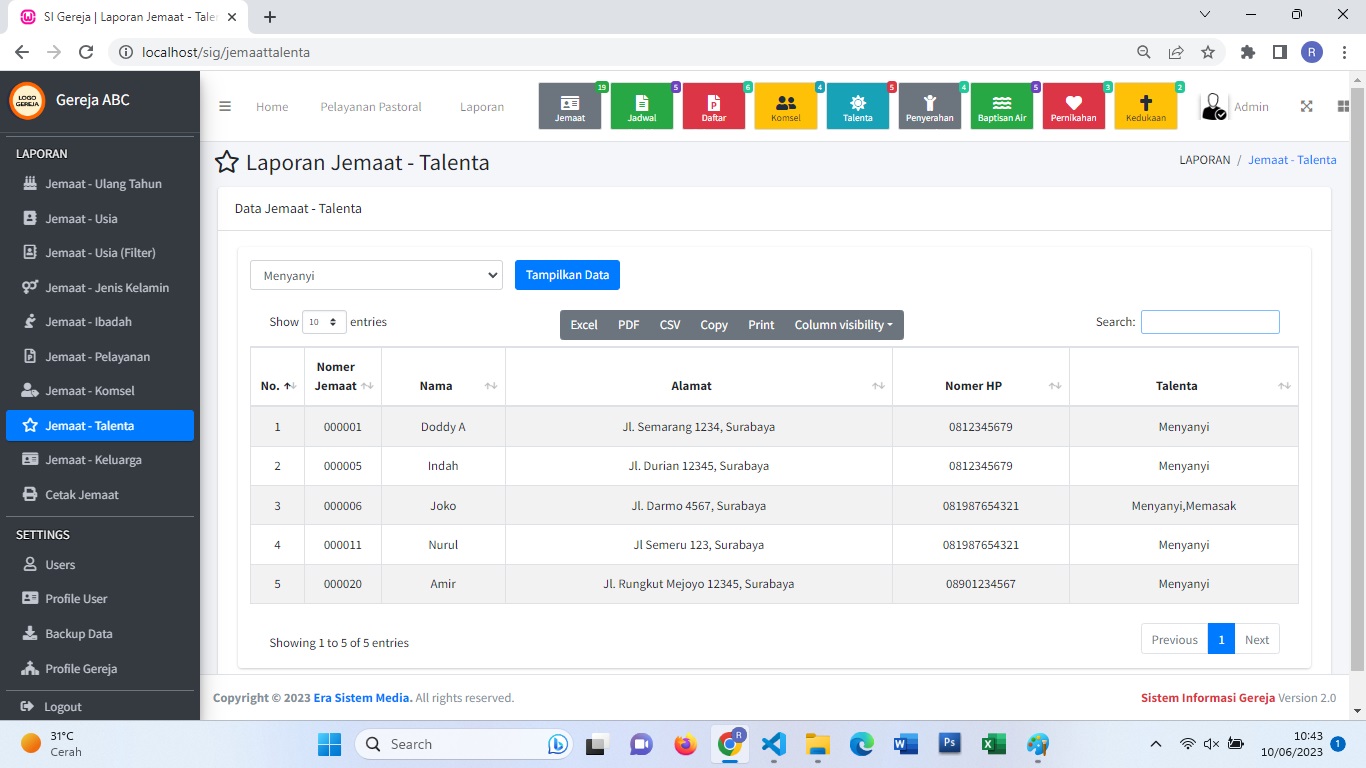Click the Pernikahan heart icon
This screenshot has width=1366, height=768.
pyautogui.click(x=1074, y=106)
